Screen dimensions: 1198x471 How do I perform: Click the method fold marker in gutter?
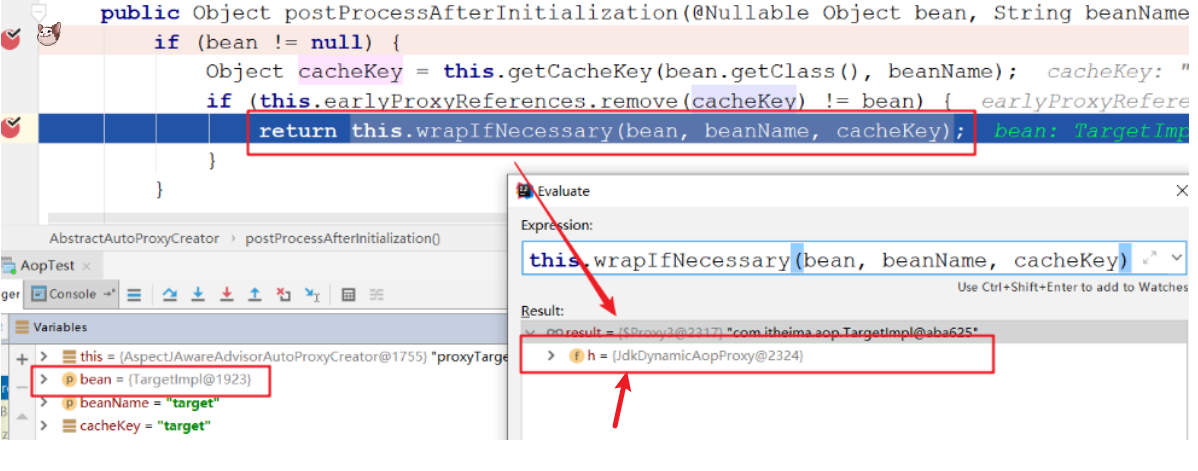38,12
